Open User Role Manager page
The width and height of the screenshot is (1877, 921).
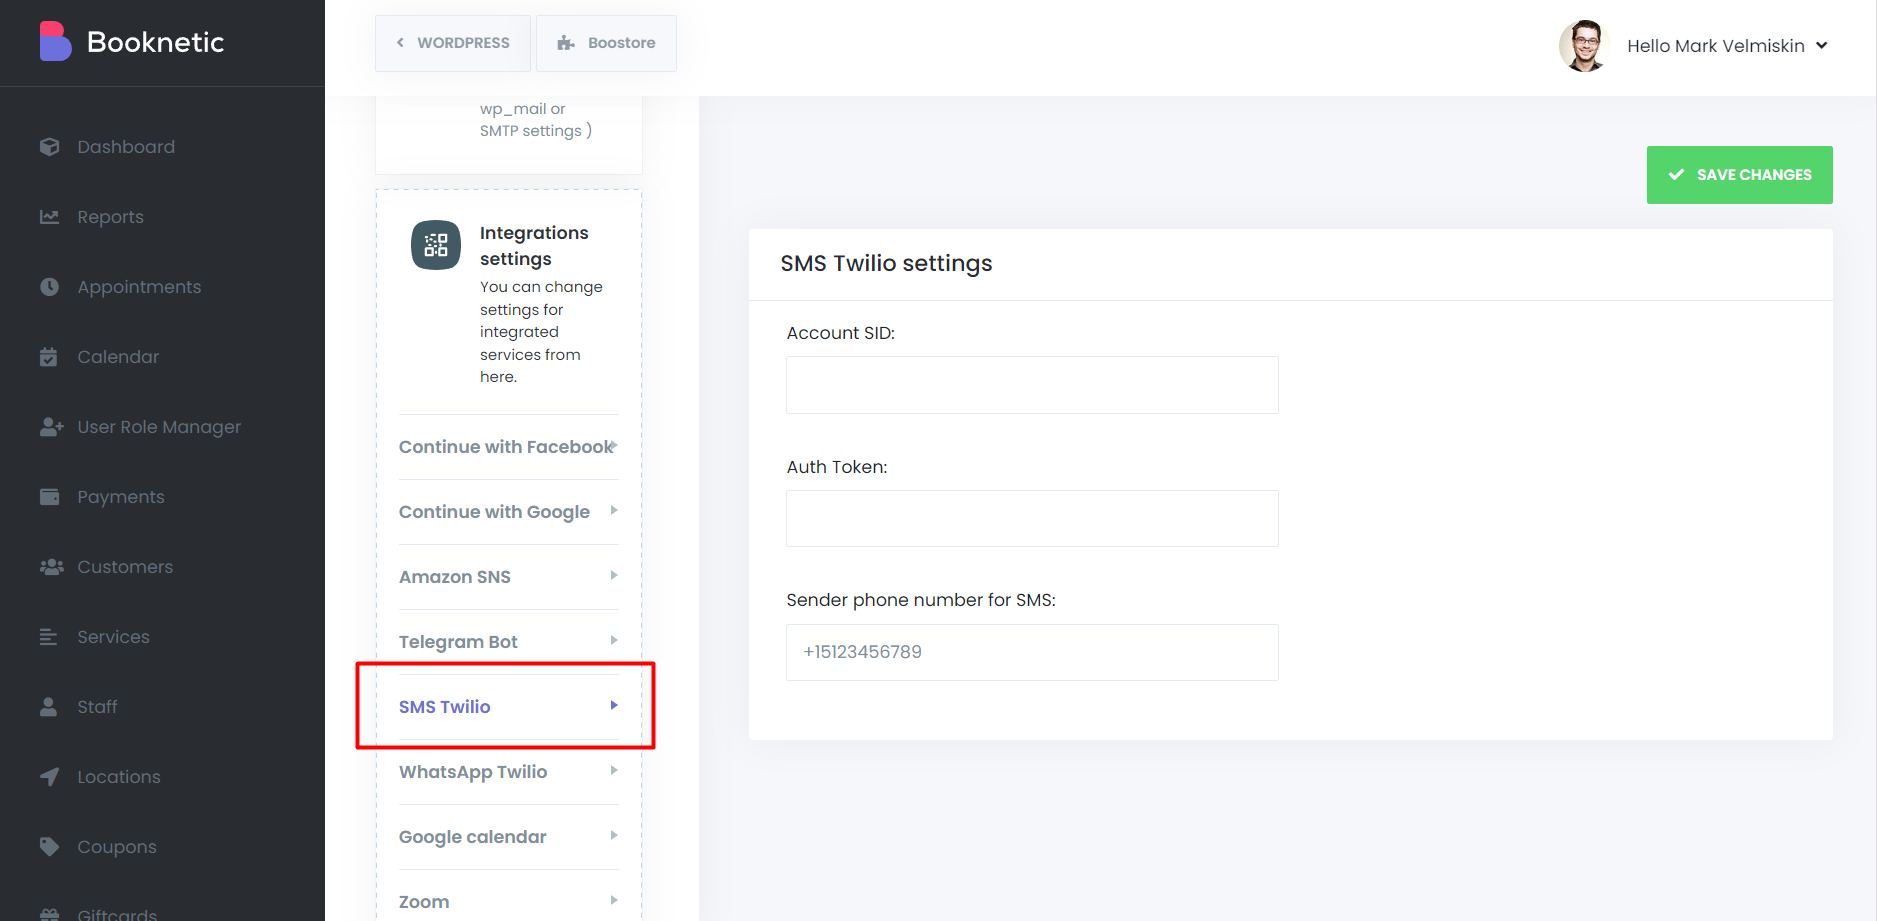click(x=159, y=427)
